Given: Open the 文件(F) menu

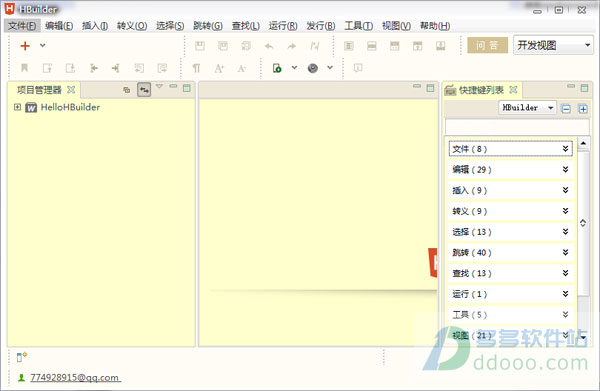Looking at the screenshot, I should (22, 26).
